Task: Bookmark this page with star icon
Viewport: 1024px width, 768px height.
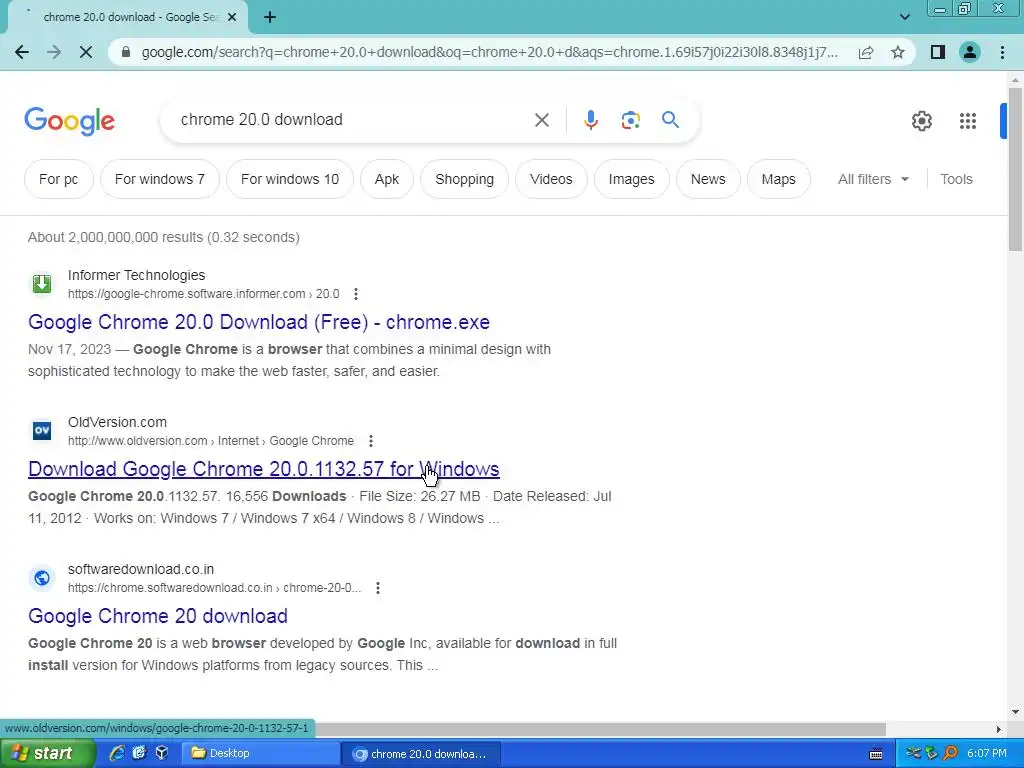Action: click(x=898, y=52)
